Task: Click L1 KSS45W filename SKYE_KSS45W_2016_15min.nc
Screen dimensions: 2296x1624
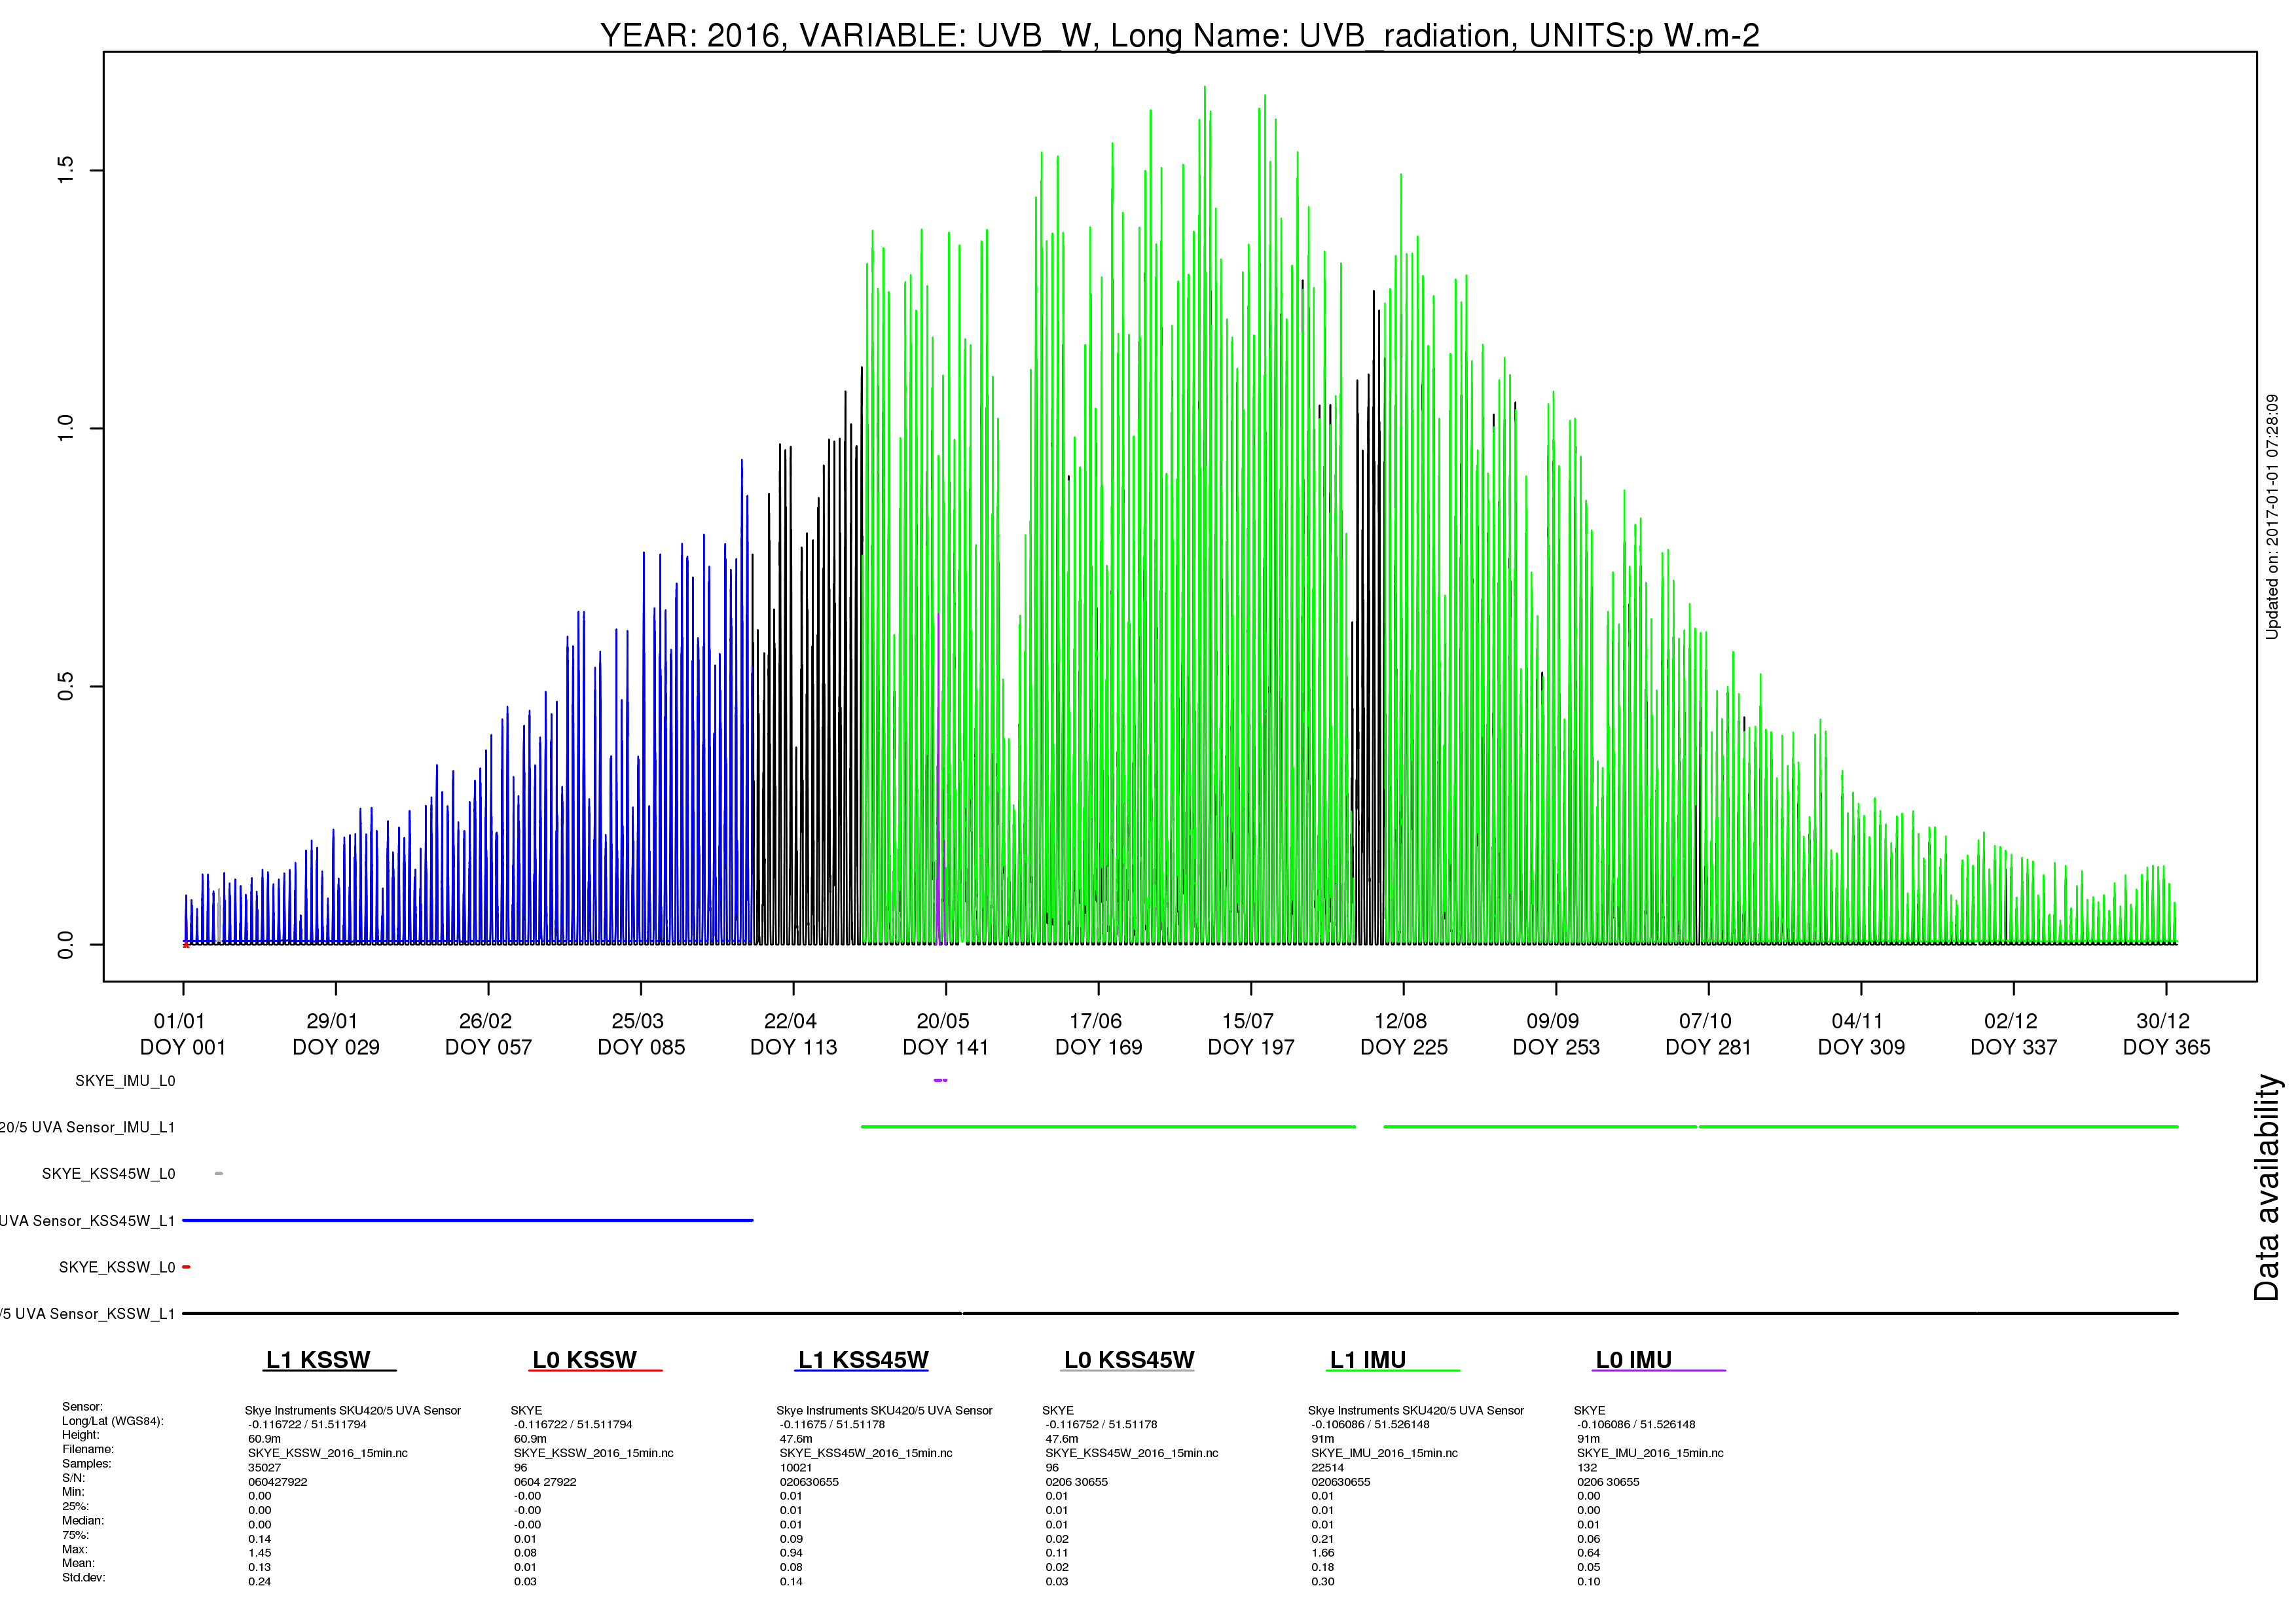Action: point(866,1453)
